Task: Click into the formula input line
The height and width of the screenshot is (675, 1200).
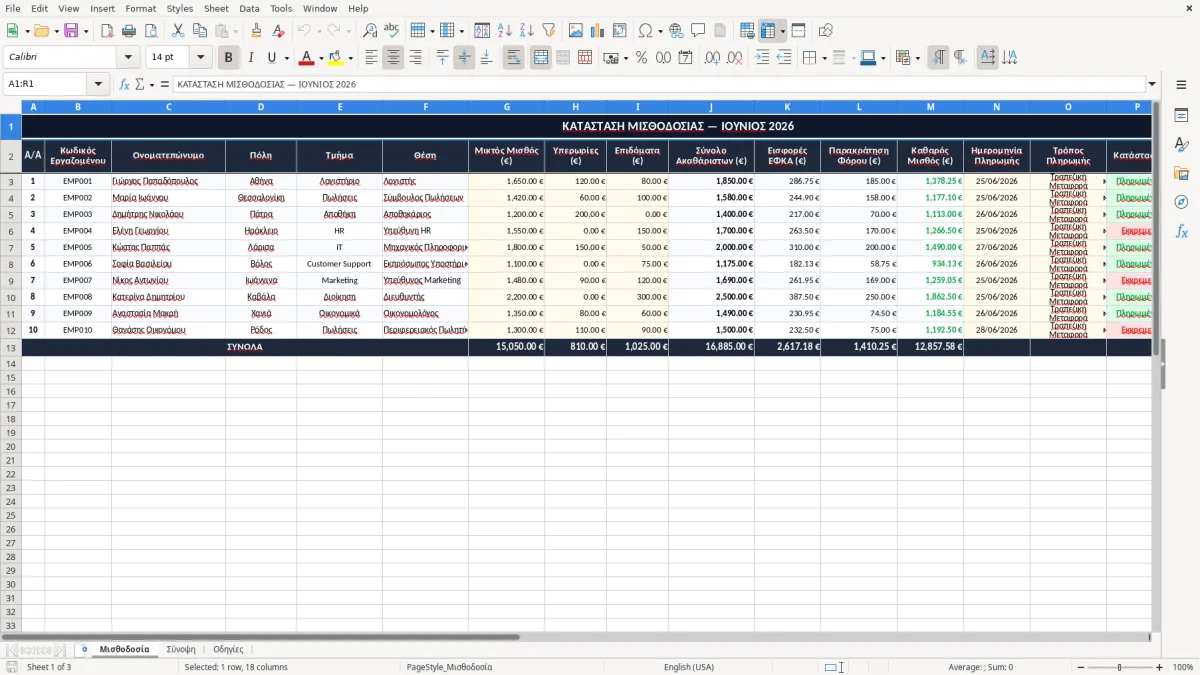Action: (658, 84)
